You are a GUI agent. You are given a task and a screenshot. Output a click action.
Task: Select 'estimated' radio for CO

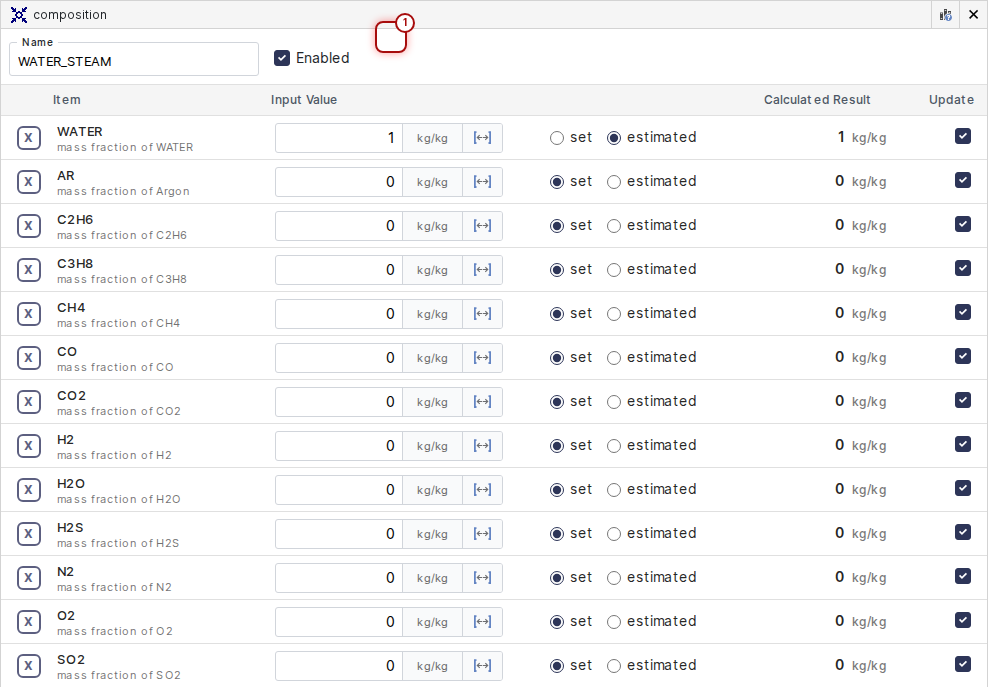(614, 358)
